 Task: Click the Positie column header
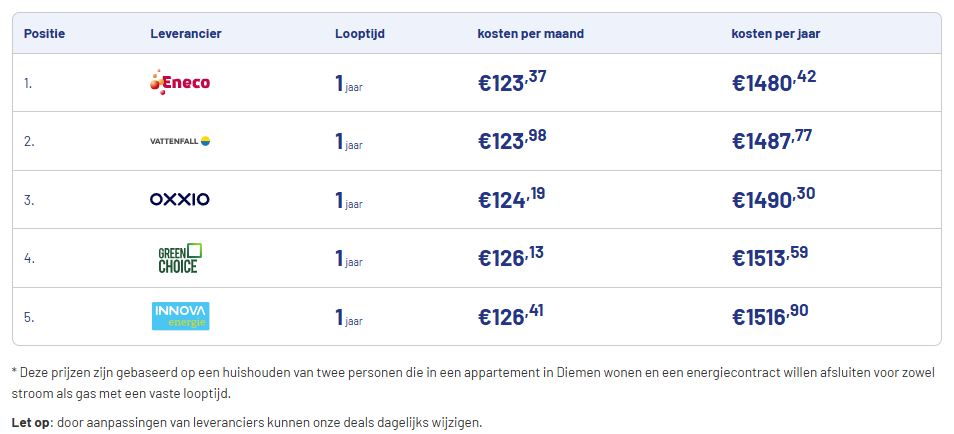(x=44, y=34)
